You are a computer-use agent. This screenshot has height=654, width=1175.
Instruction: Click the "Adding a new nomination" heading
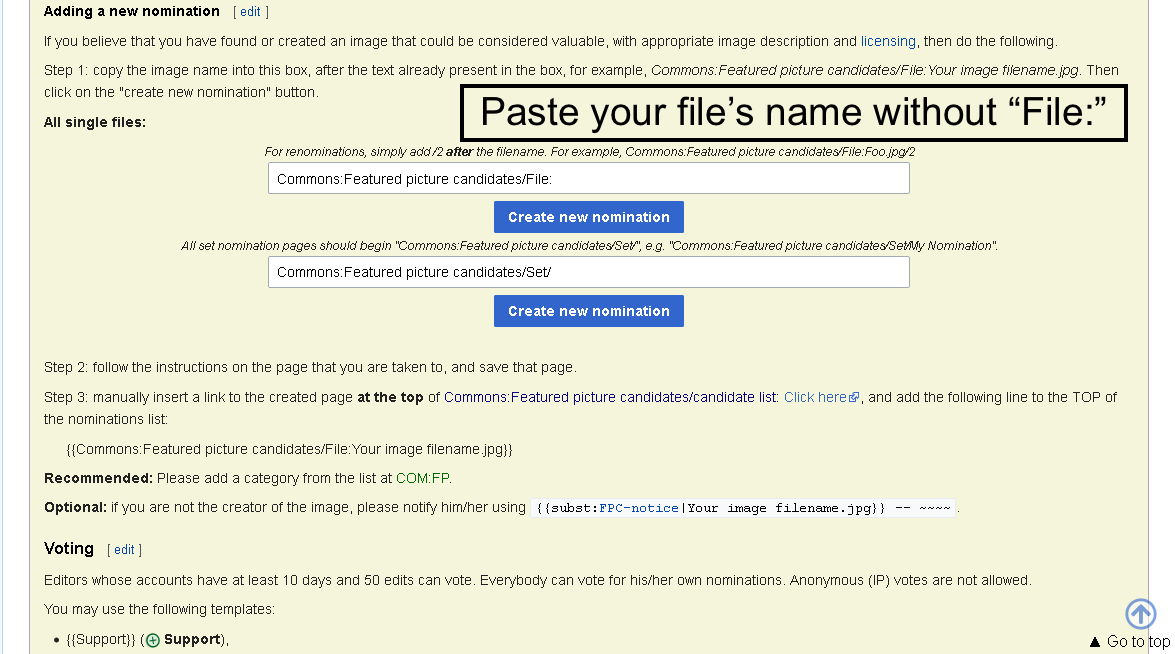[x=132, y=12]
